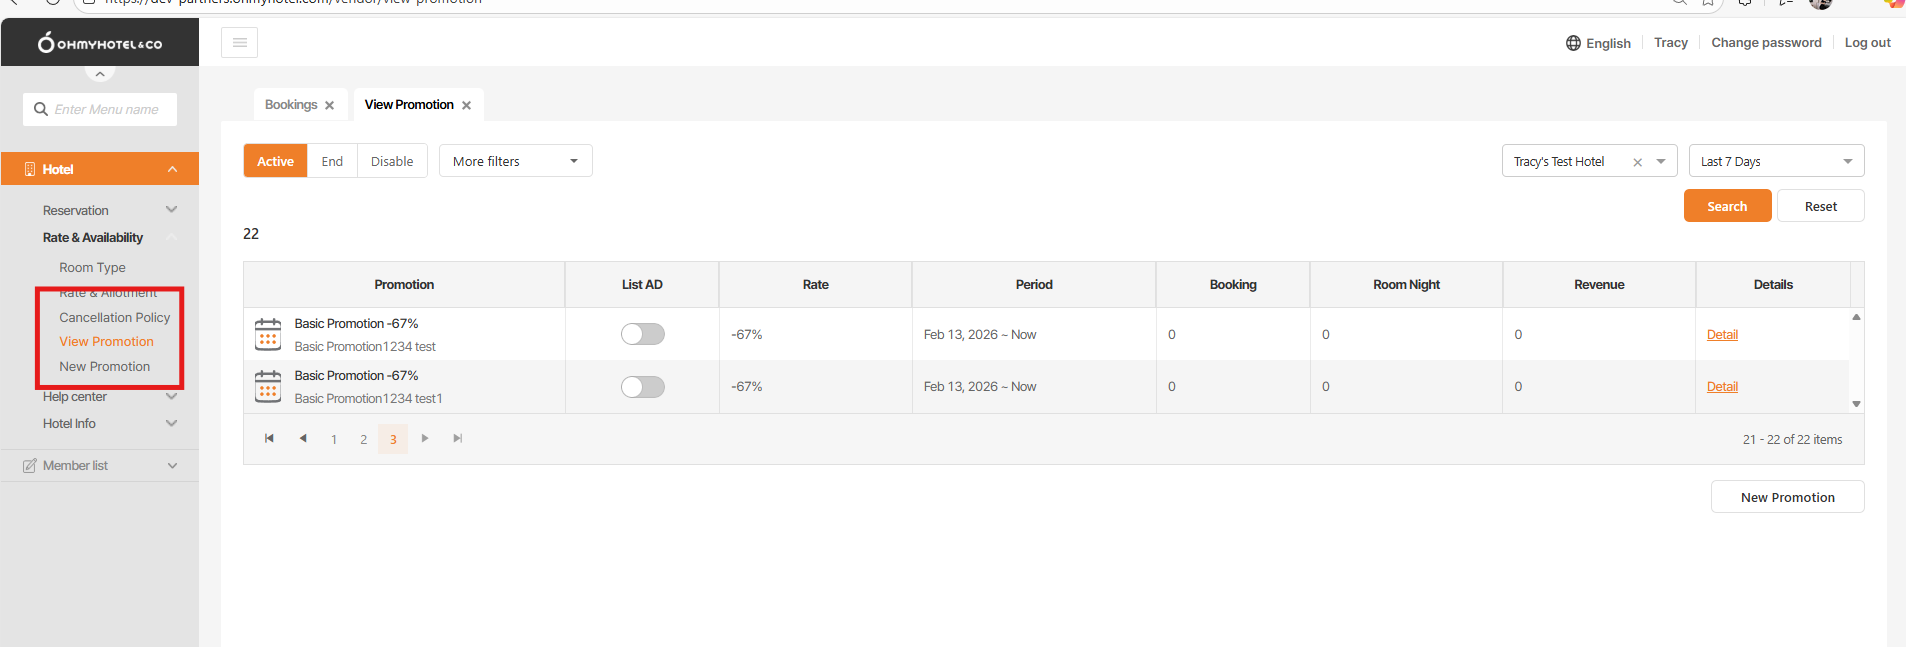1906x647 pixels.
Task: Click calendar icon of first Basic Promotion
Action: pos(268,334)
